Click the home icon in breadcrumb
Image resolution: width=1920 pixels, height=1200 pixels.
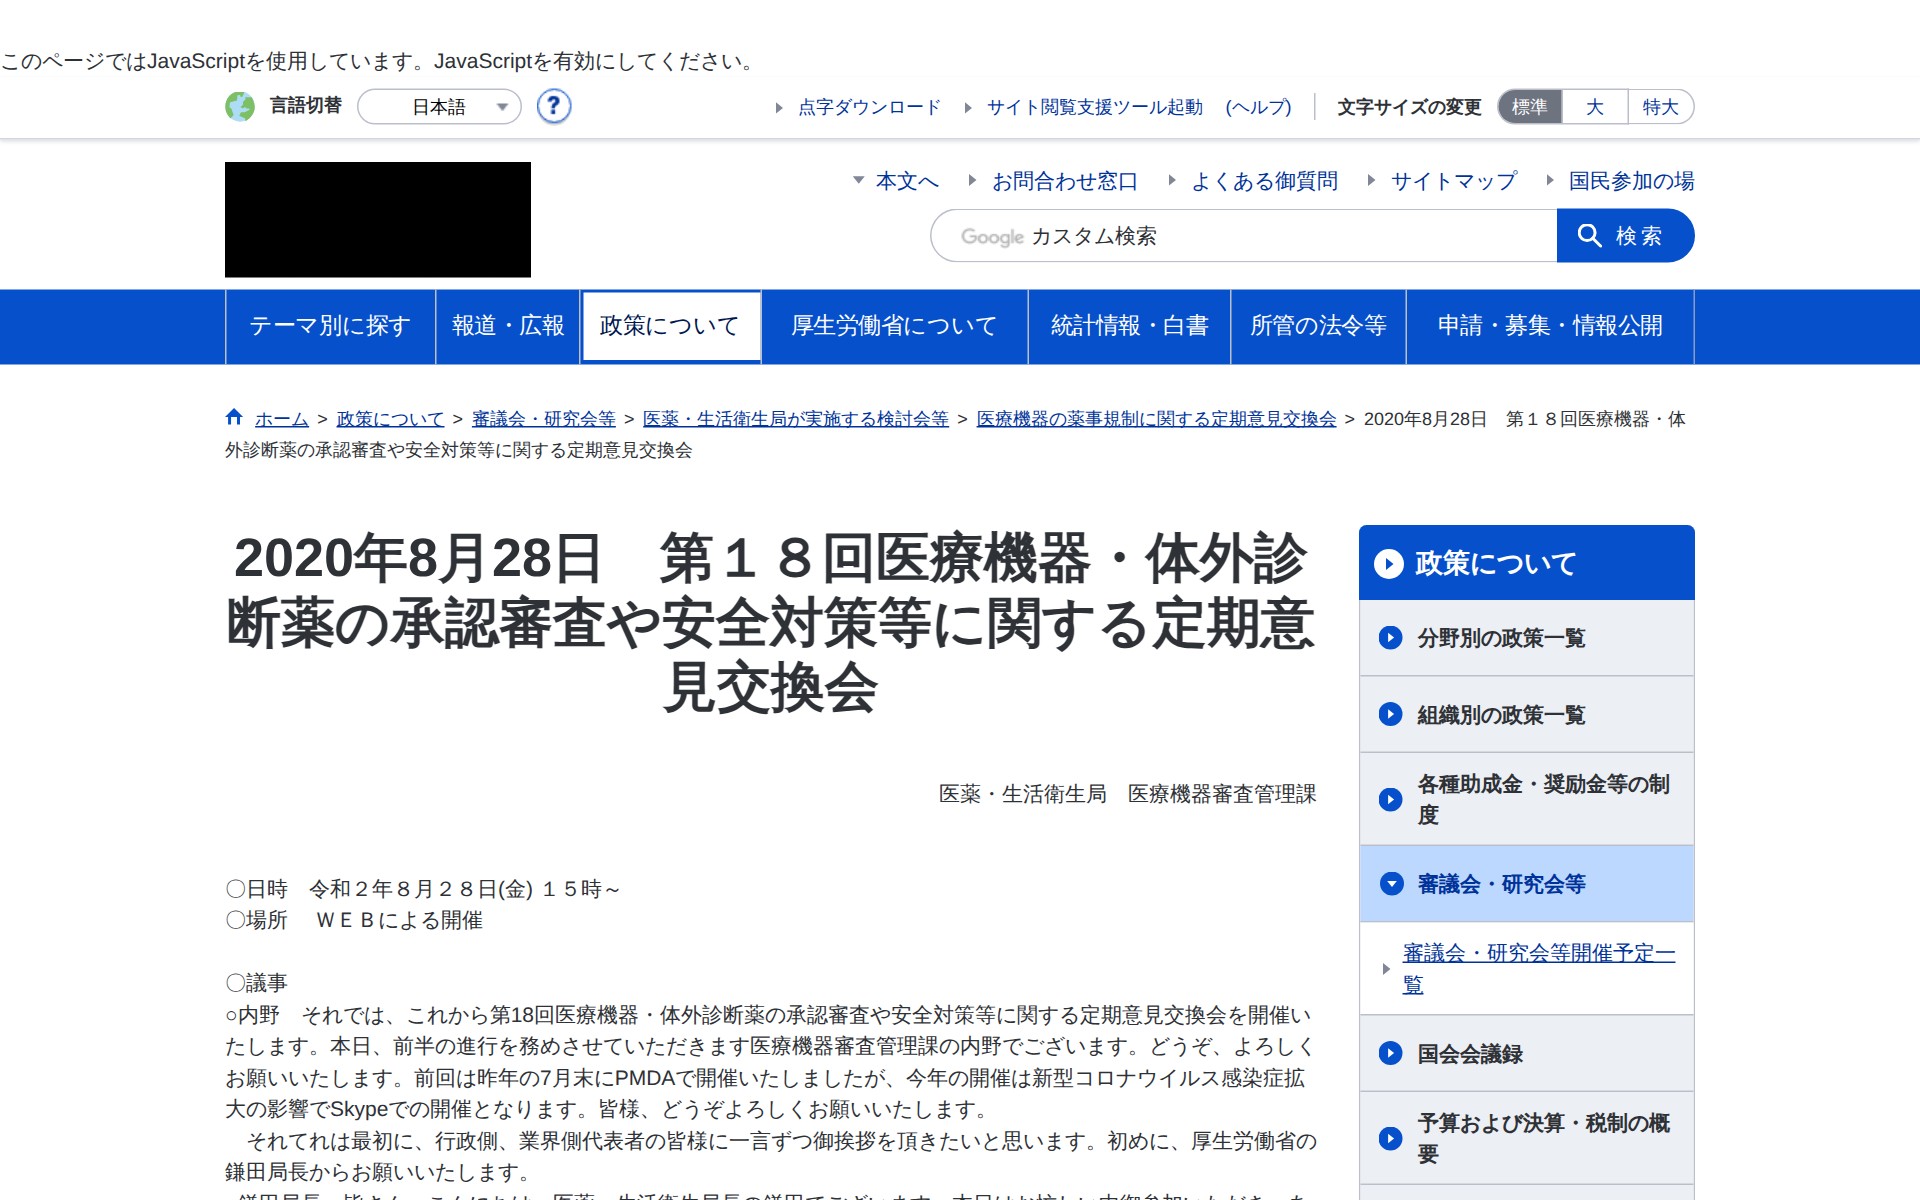click(234, 417)
